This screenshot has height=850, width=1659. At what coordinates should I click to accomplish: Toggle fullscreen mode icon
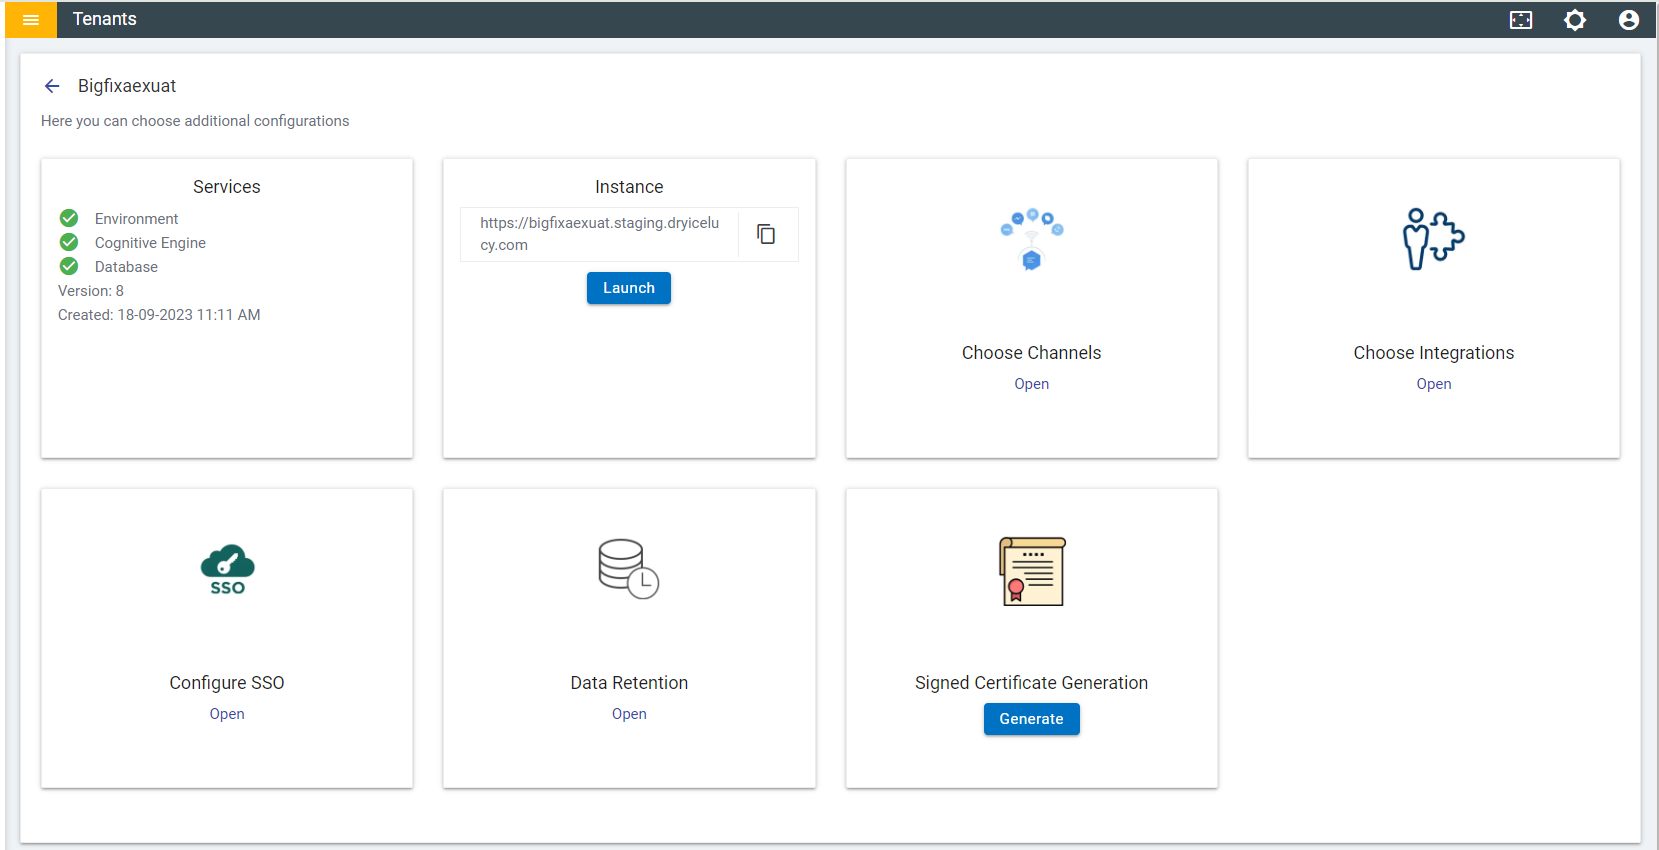(1521, 20)
